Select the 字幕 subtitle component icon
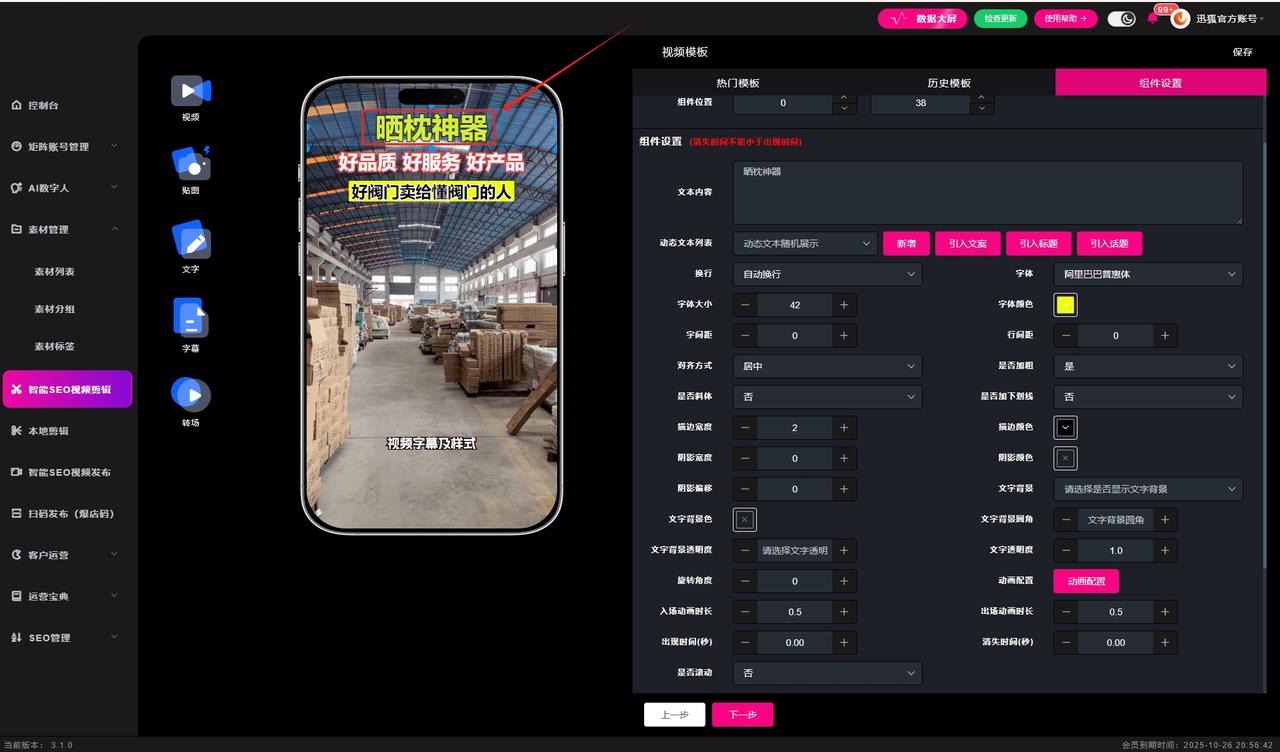Screen dimensions: 1280x752 [190, 320]
